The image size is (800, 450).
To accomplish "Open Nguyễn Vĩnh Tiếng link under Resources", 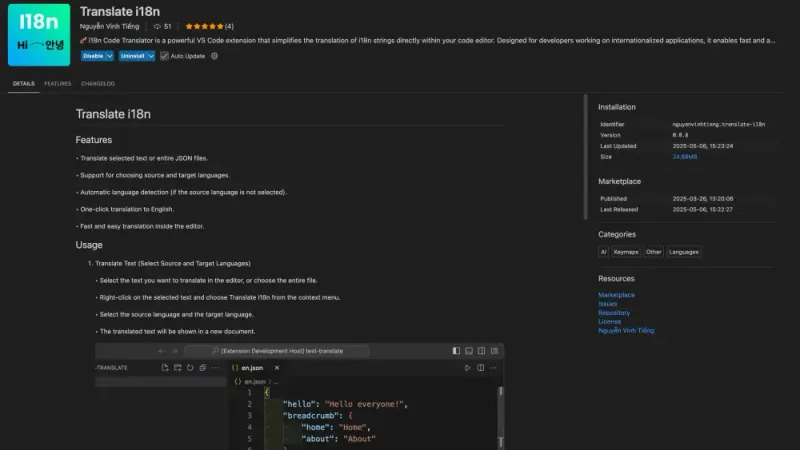I will tap(626, 330).
